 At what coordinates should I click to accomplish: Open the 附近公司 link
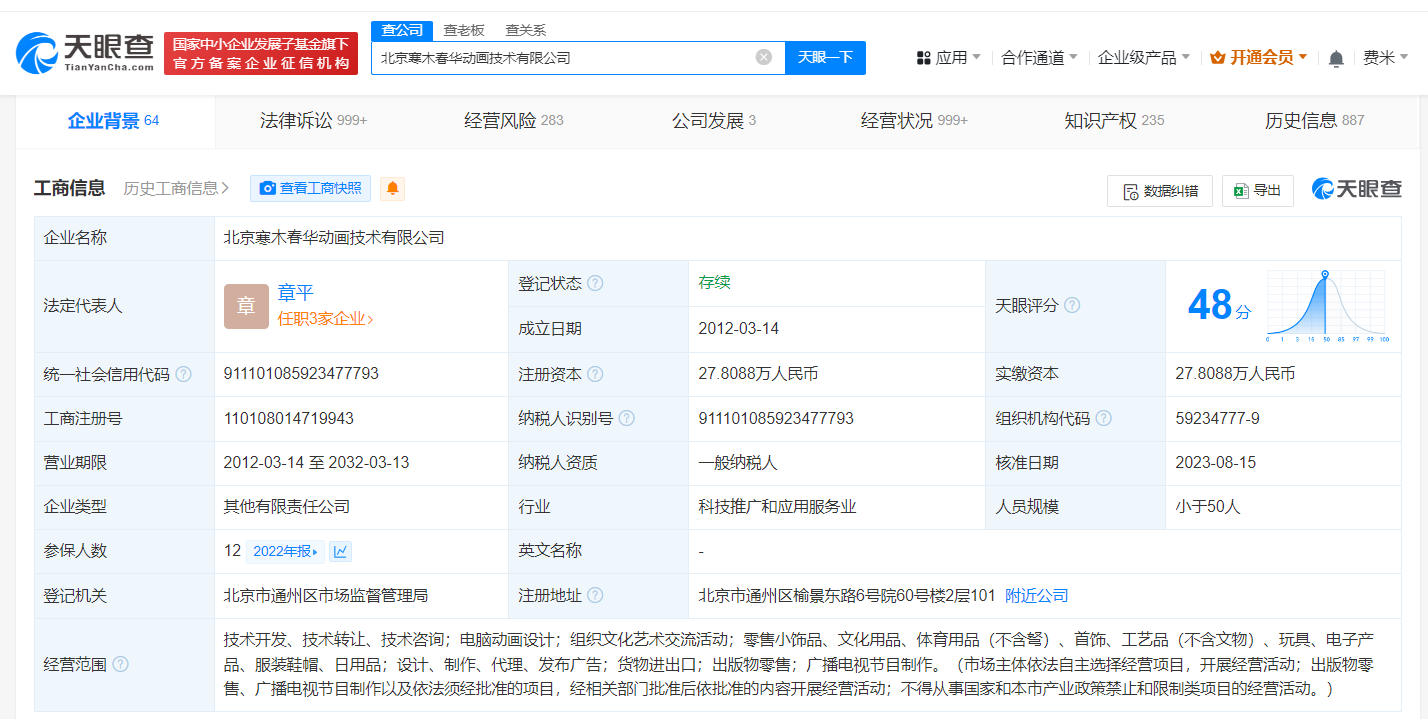click(1037, 594)
